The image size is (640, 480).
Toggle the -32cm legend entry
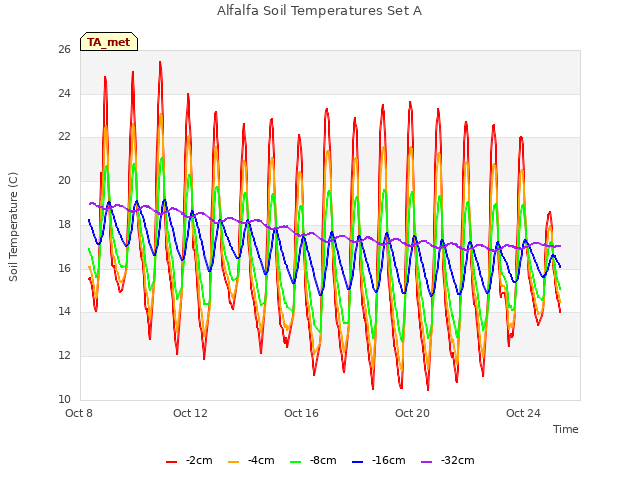[447, 461]
